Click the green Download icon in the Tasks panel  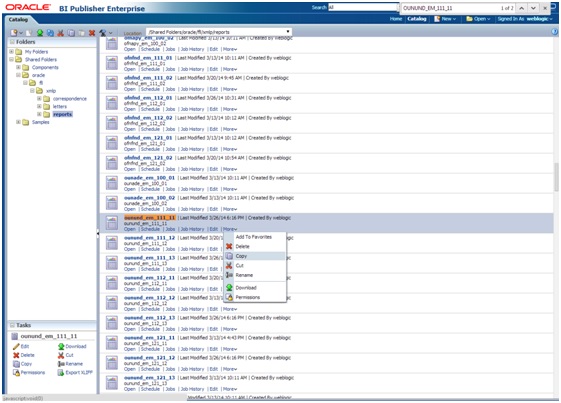(61, 346)
